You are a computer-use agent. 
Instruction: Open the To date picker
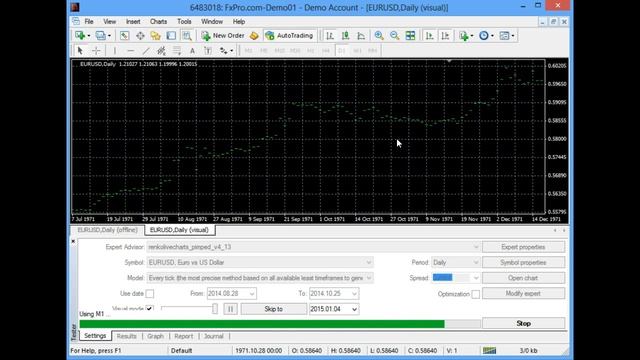pyautogui.click(x=354, y=293)
